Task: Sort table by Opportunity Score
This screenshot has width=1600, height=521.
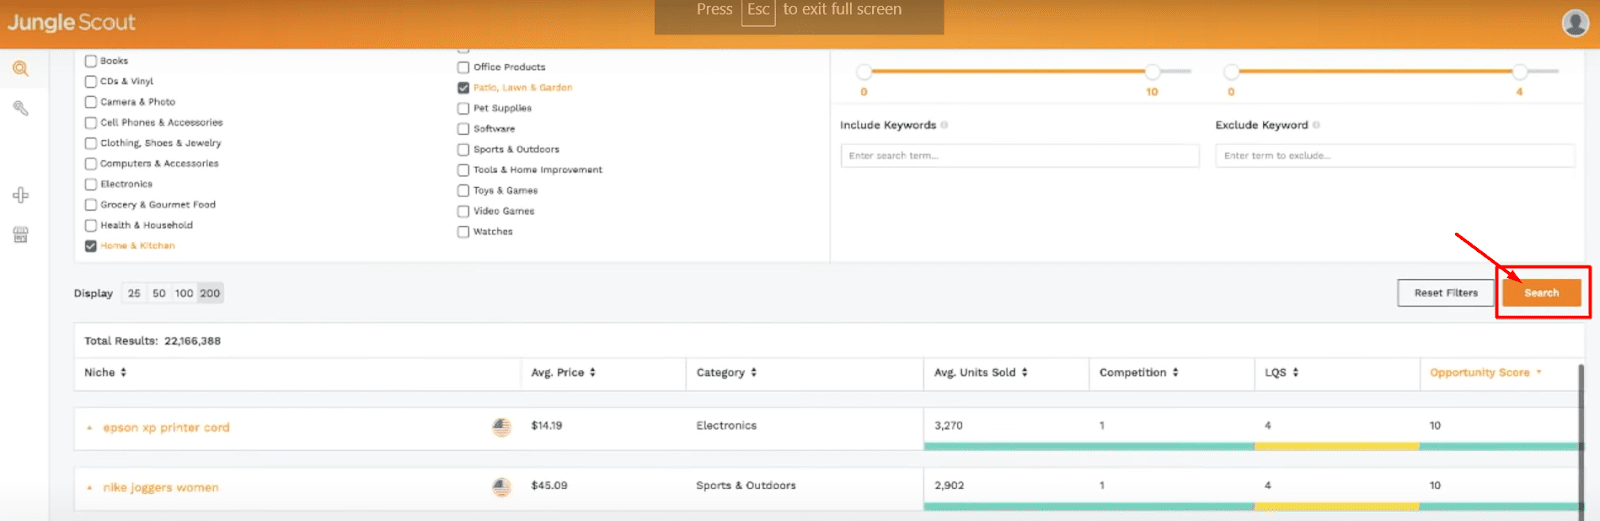Action: point(1485,372)
